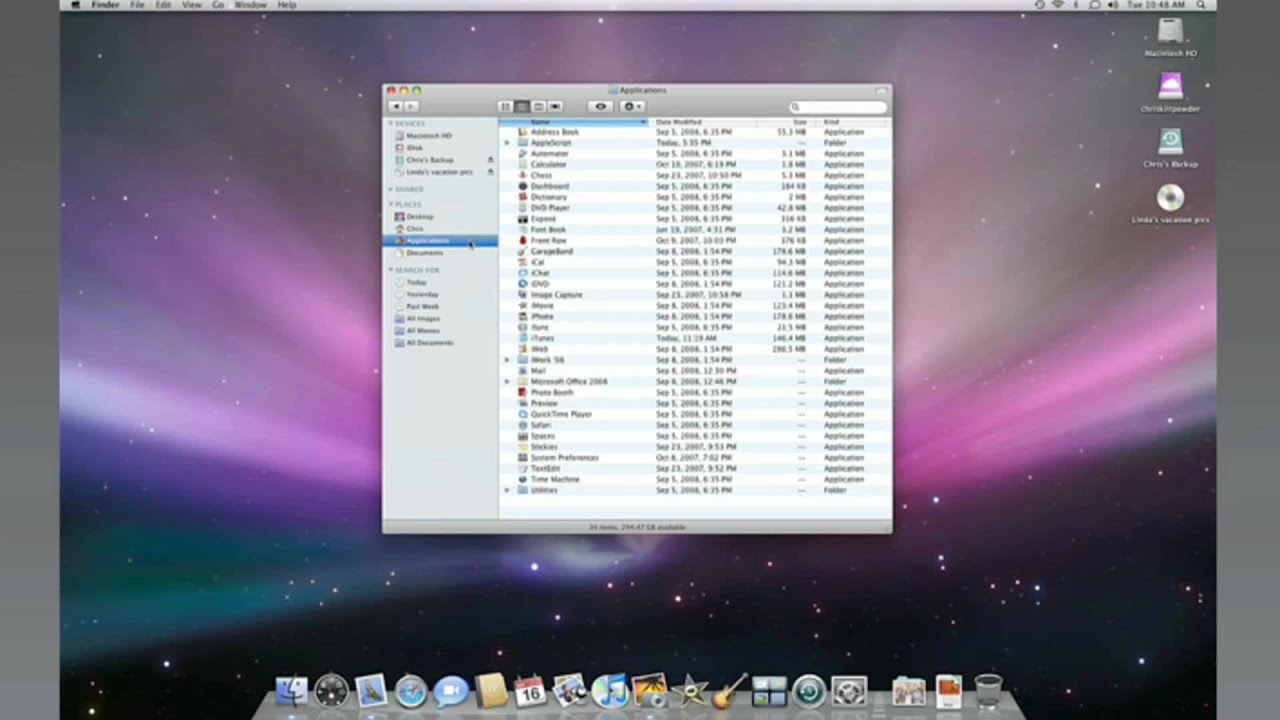Image resolution: width=1280 pixels, height=720 pixels.
Task: Collapse the DEVICES sidebar section
Action: [x=391, y=124]
